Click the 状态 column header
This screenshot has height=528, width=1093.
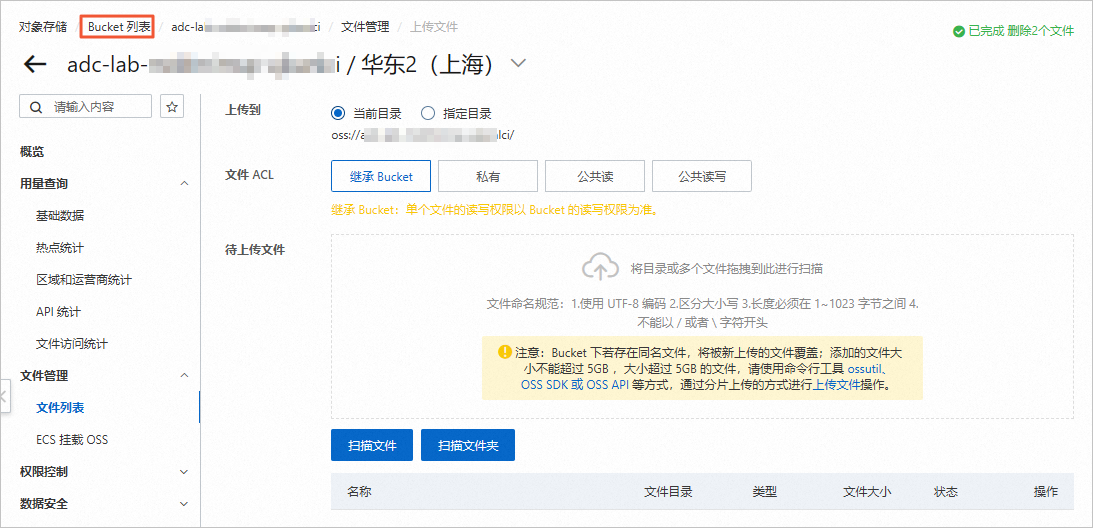point(946,491)
